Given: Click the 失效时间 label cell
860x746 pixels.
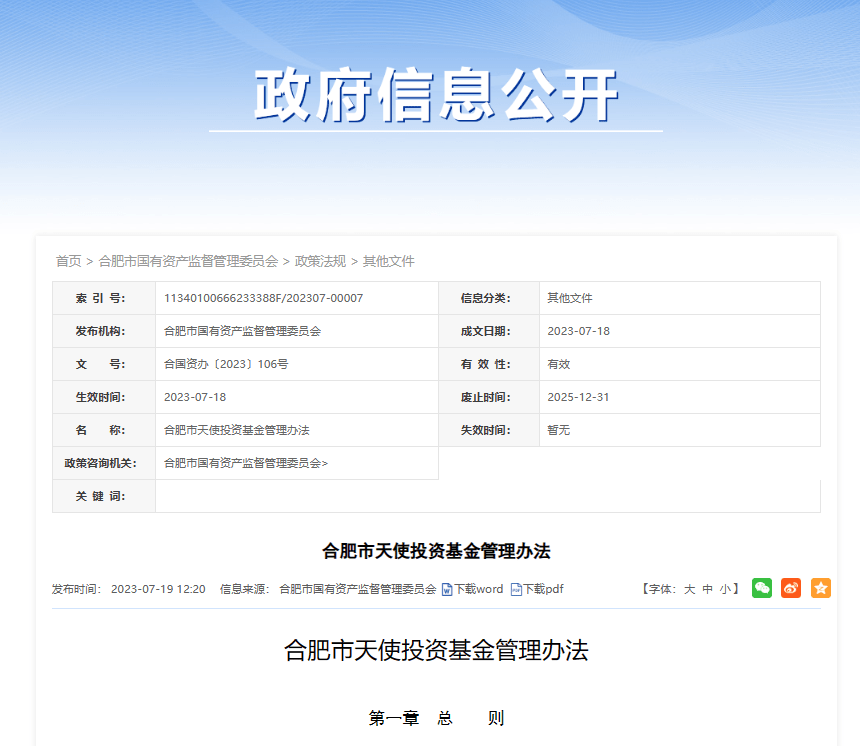Looking at the screenshot, I should [489, 430].
